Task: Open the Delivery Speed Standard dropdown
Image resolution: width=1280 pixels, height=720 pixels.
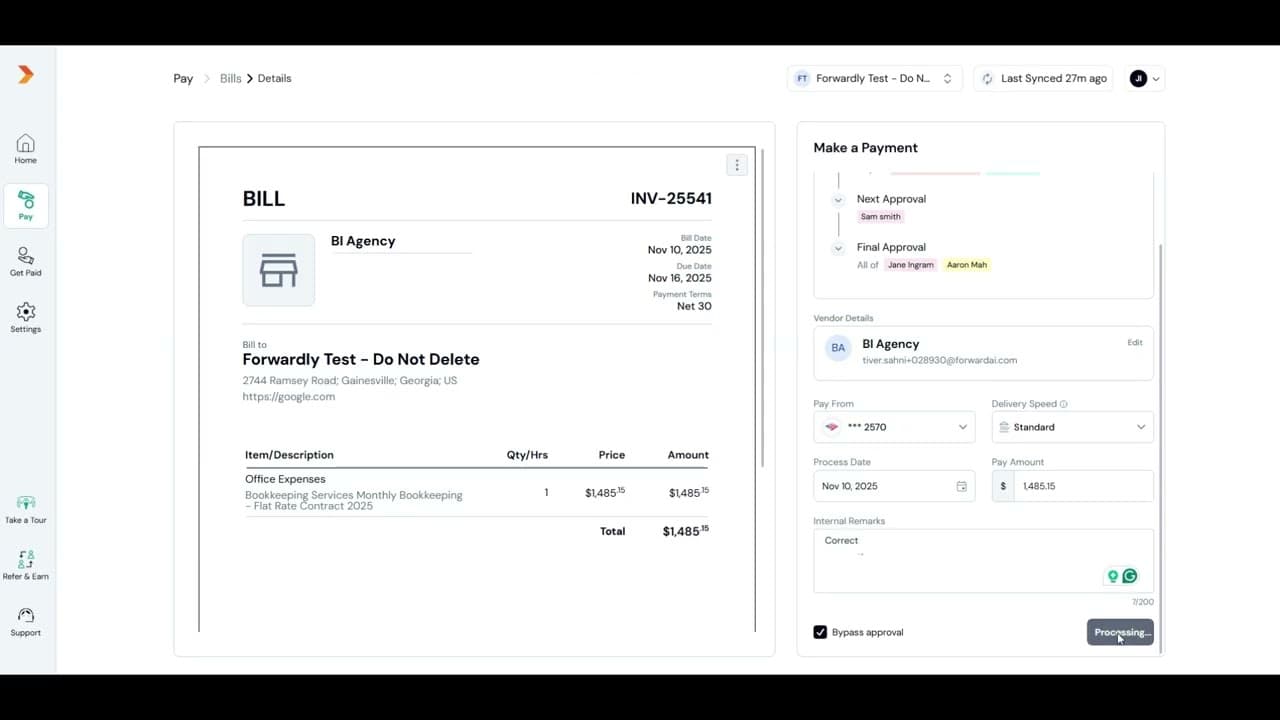Action: click(x=1073, y=427)
